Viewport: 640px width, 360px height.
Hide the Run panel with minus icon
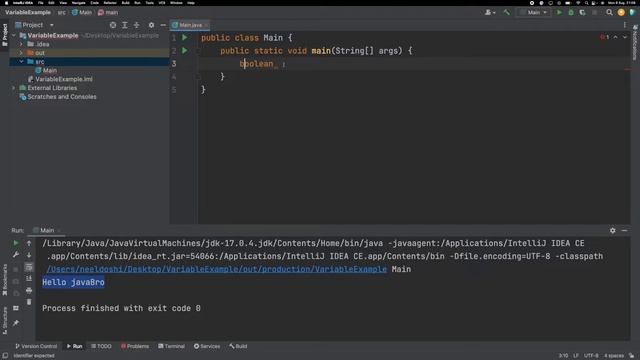(624, 230)
